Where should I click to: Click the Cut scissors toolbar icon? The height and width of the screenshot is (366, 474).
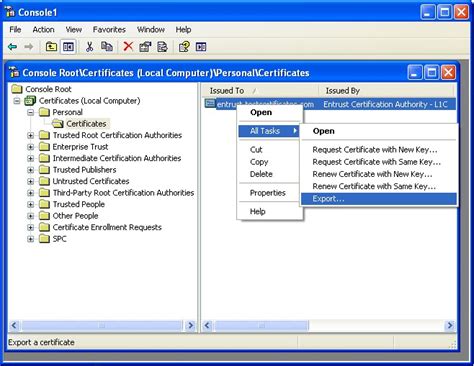coord(89,47)
